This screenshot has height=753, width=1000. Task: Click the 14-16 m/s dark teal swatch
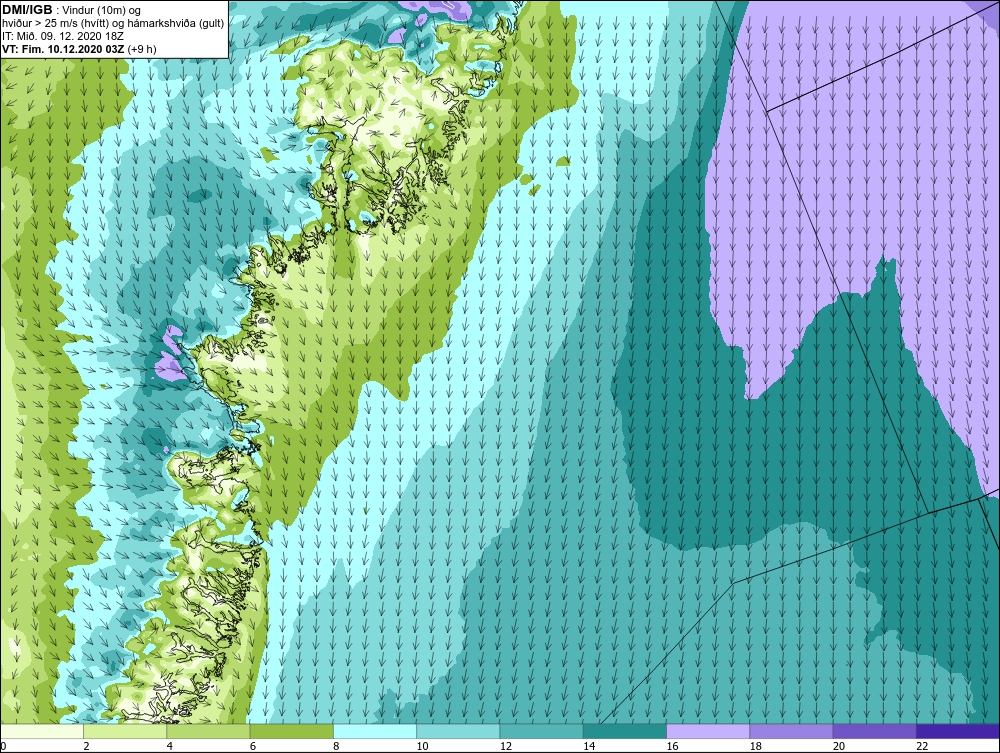(624, 731)
